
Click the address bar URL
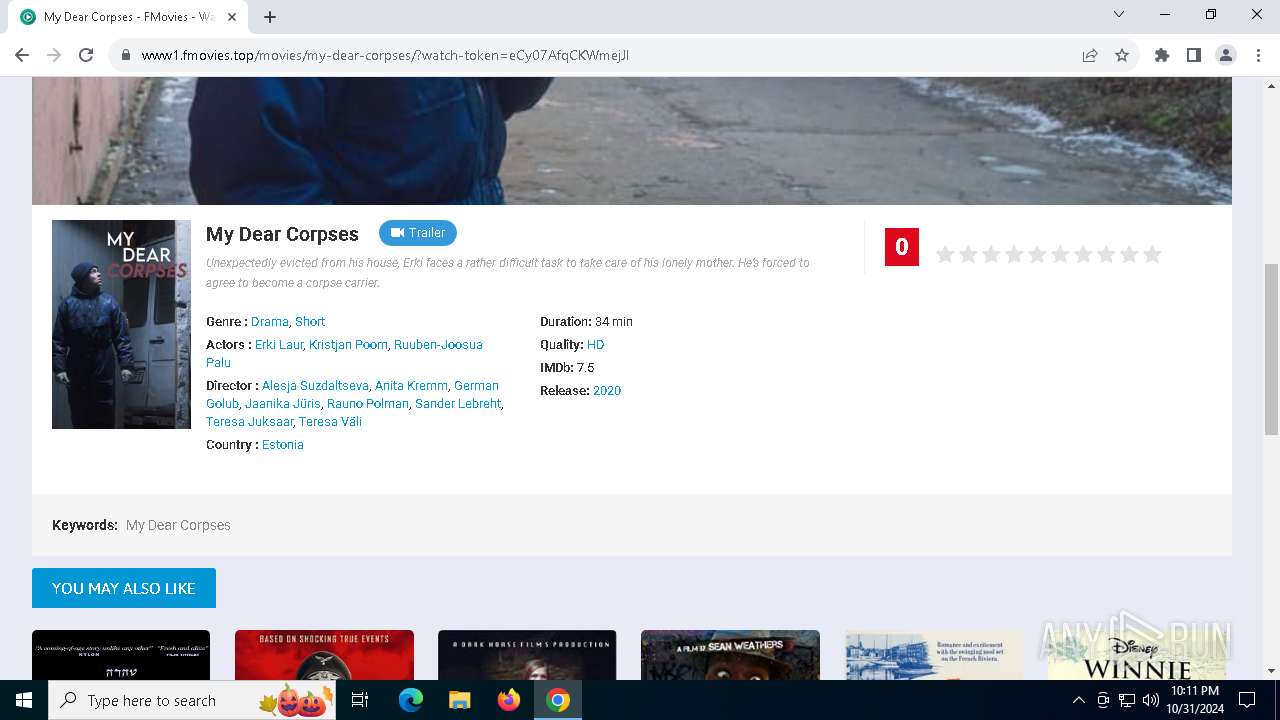(x=385, y=55)
